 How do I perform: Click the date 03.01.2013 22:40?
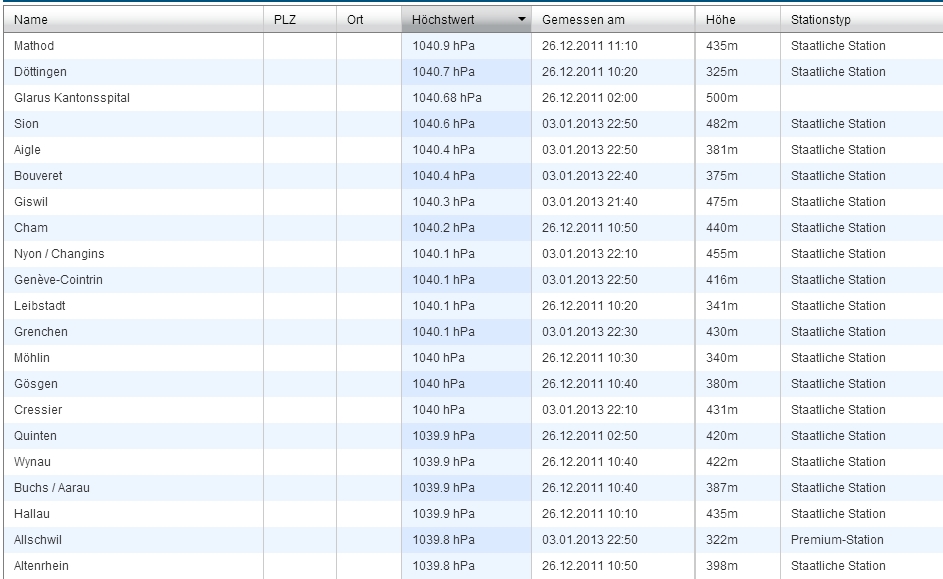click(x=589, y=176)
